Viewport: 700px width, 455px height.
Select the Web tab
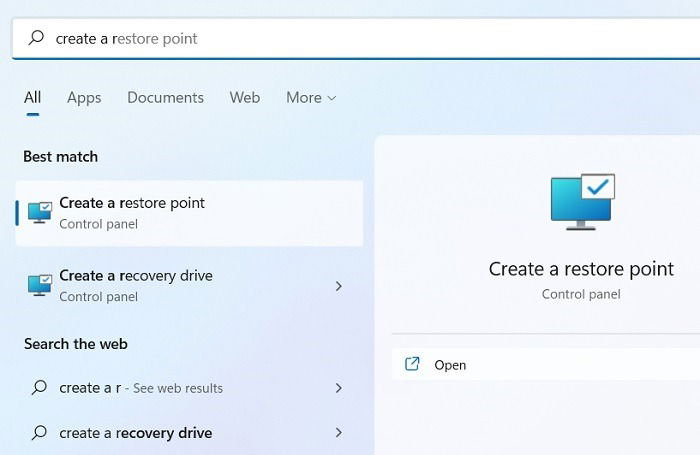click(x=245, y=97)
